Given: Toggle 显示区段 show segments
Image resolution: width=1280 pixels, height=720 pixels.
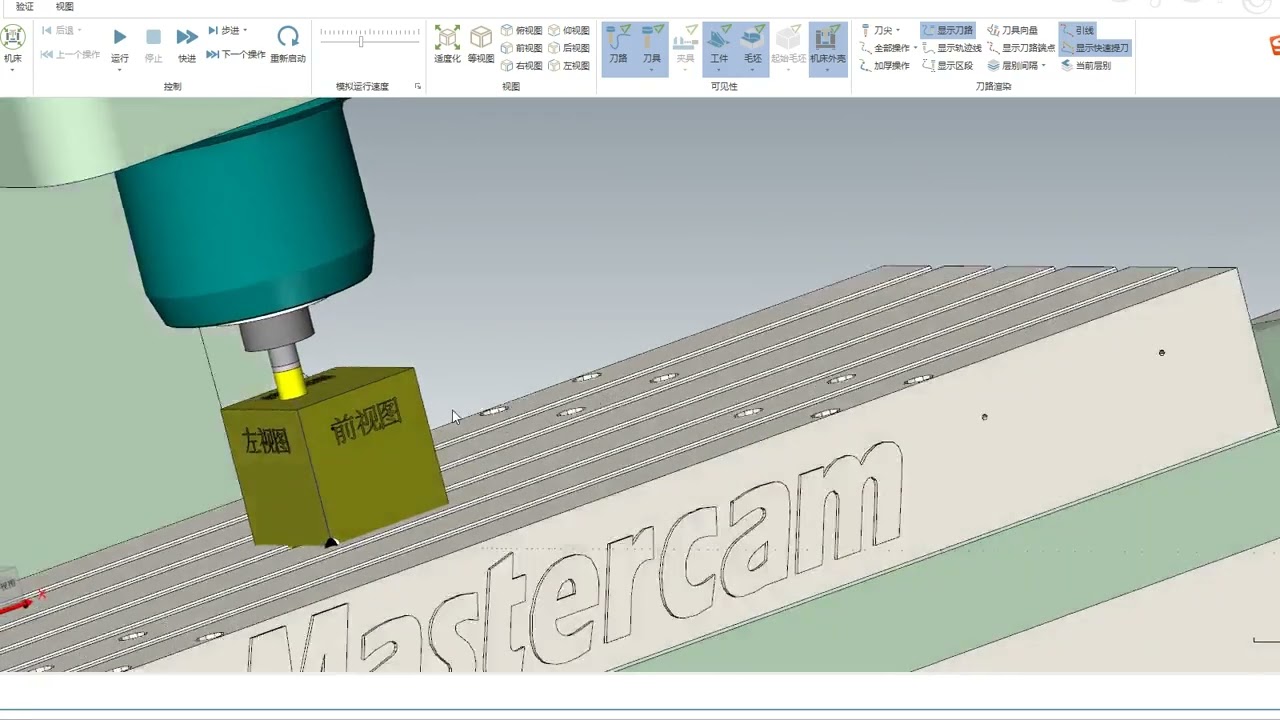Looking at the screenshot, I should (947, 66).
